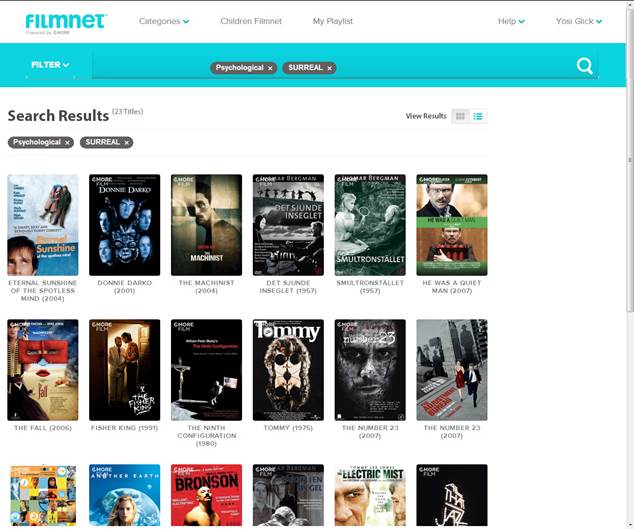634x529 pixels.
Task: Click the search input field
Action: (x=332, y=66)
